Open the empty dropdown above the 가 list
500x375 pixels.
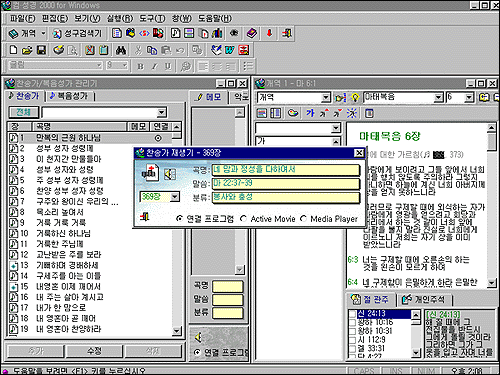pos(336,128)
